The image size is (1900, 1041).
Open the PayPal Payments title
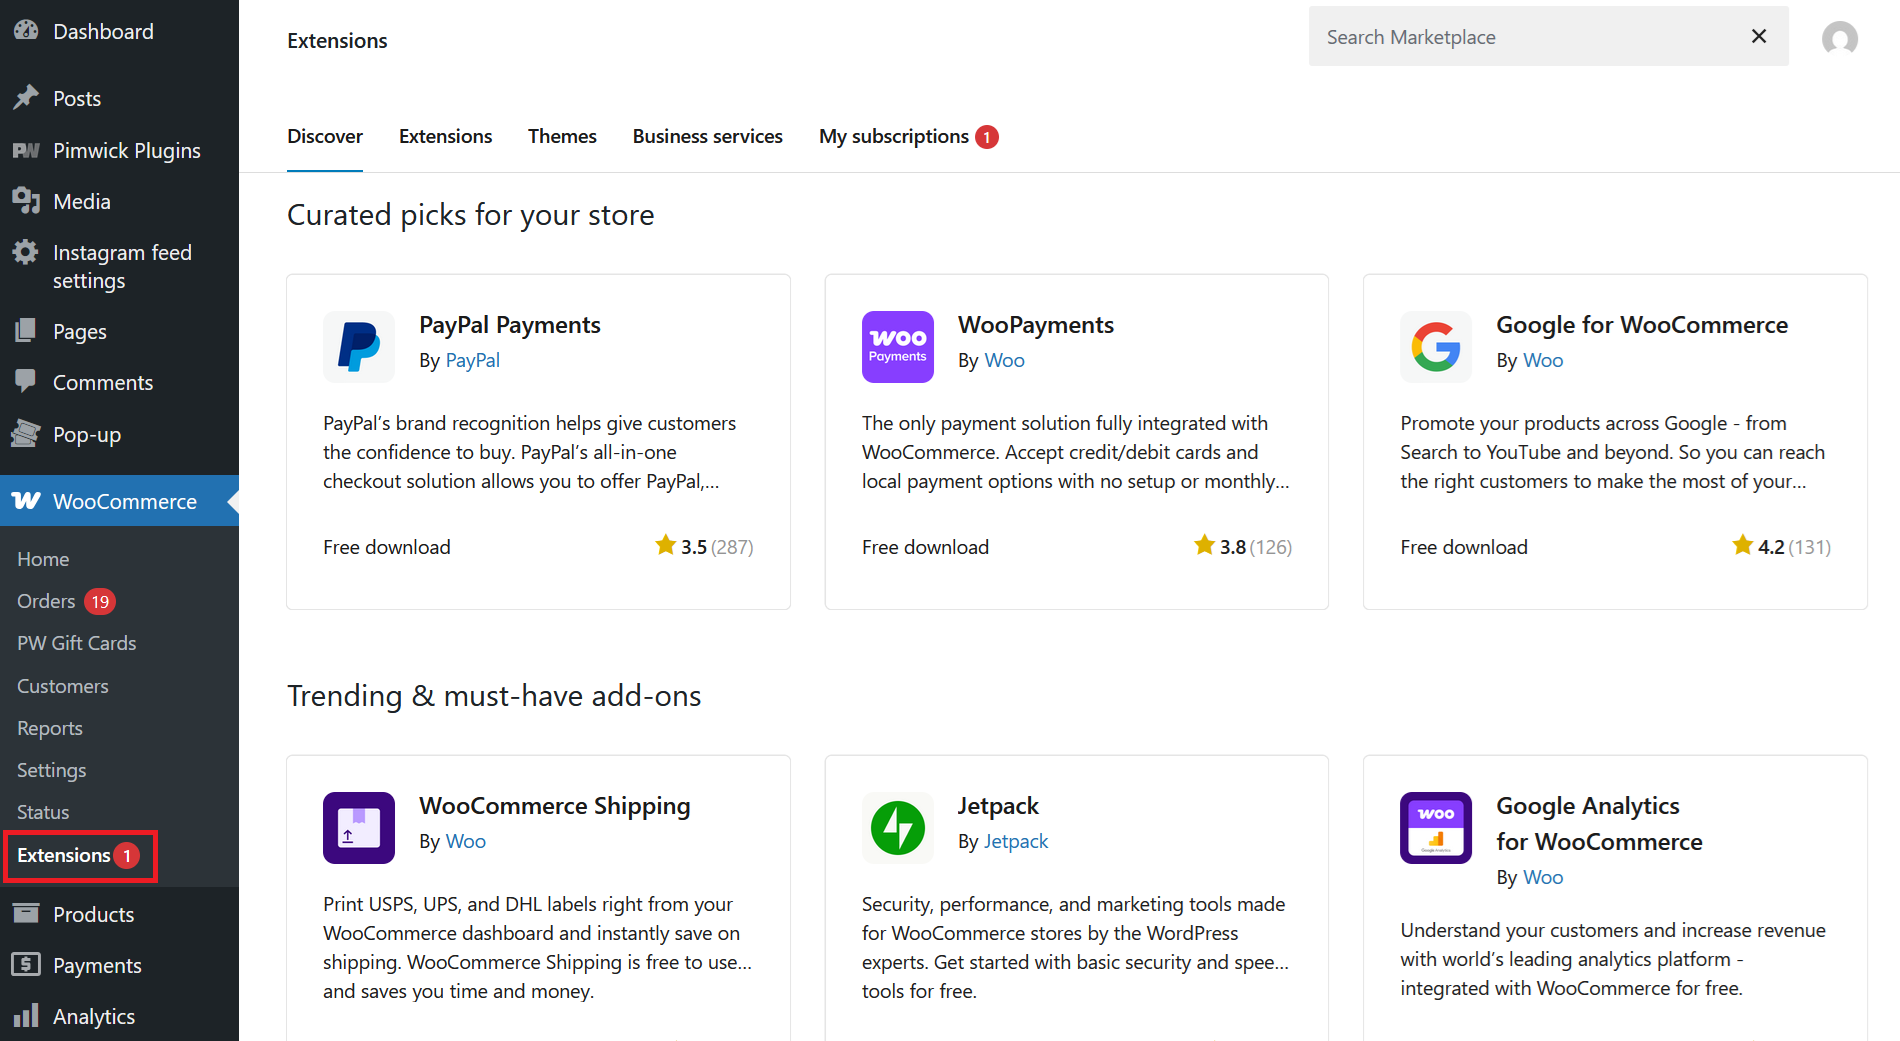coord(509,325)
